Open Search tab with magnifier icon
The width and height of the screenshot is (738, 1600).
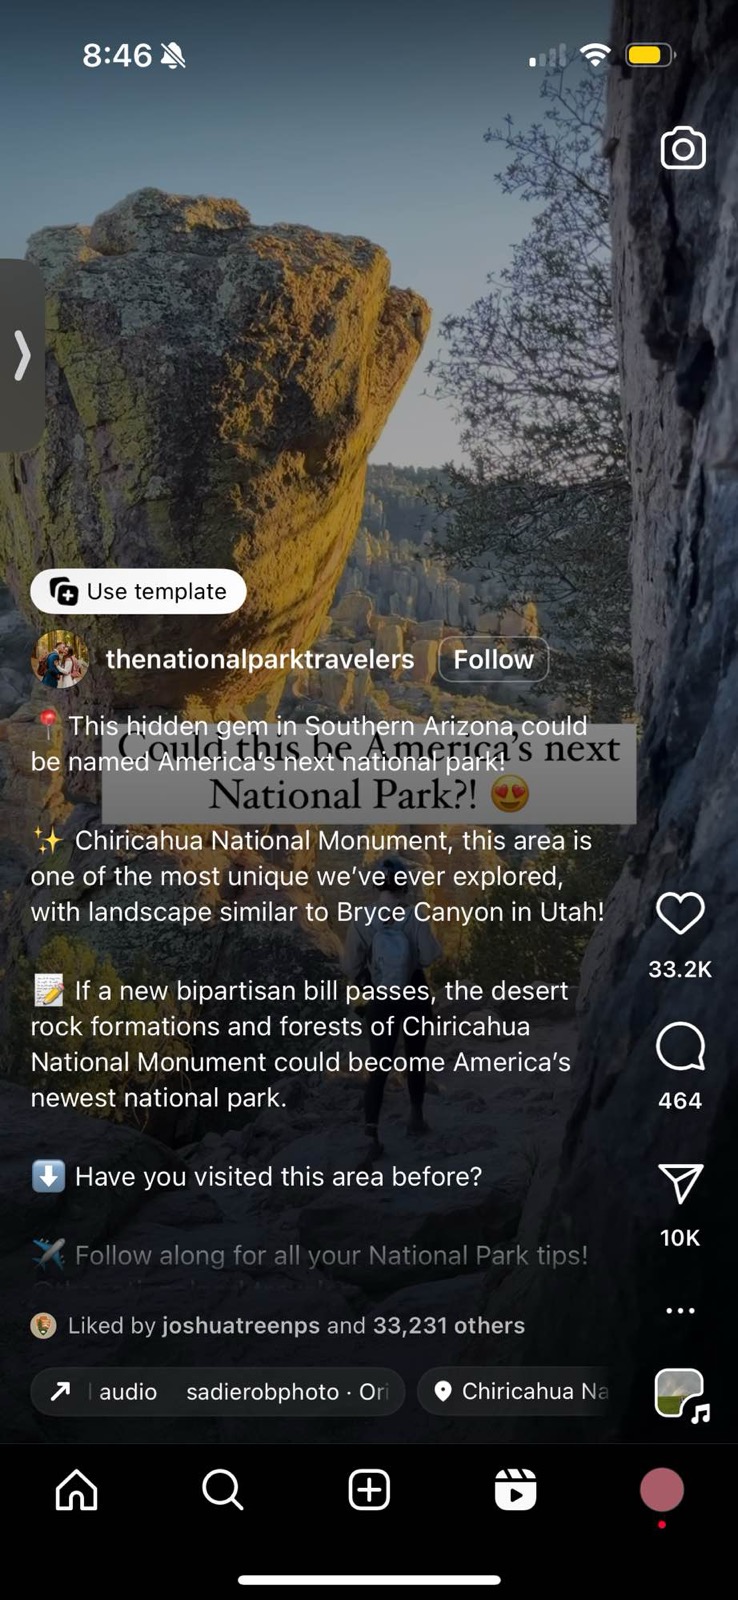click(223, 1490)
